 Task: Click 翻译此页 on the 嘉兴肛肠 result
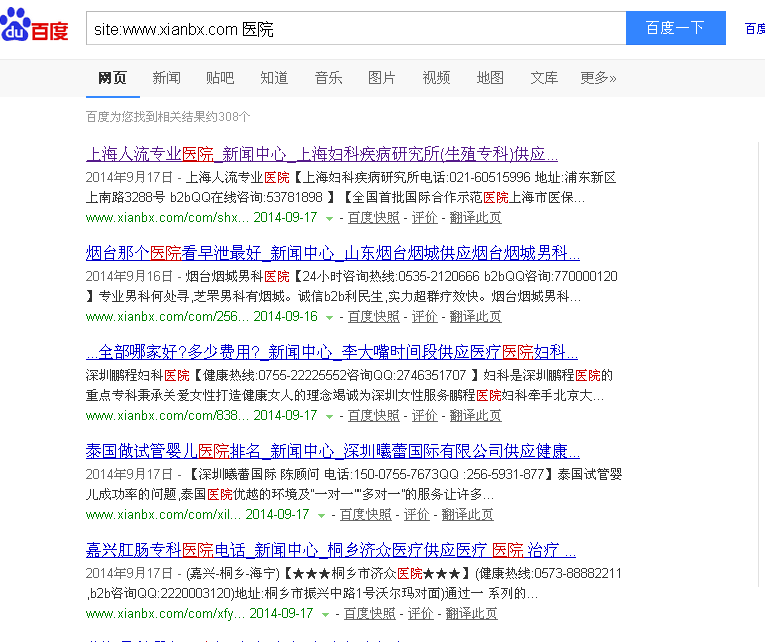[x=471, y=614]
